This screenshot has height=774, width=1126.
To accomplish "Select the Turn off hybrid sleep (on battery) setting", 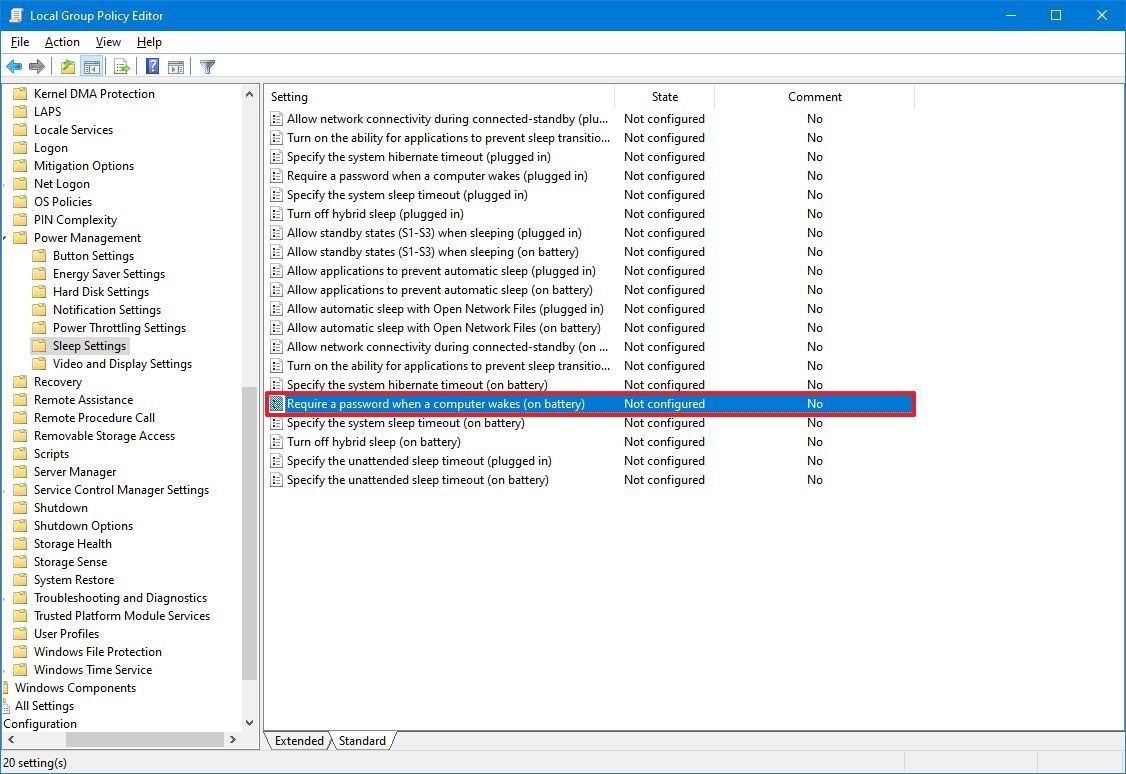I will coord(374,441).
